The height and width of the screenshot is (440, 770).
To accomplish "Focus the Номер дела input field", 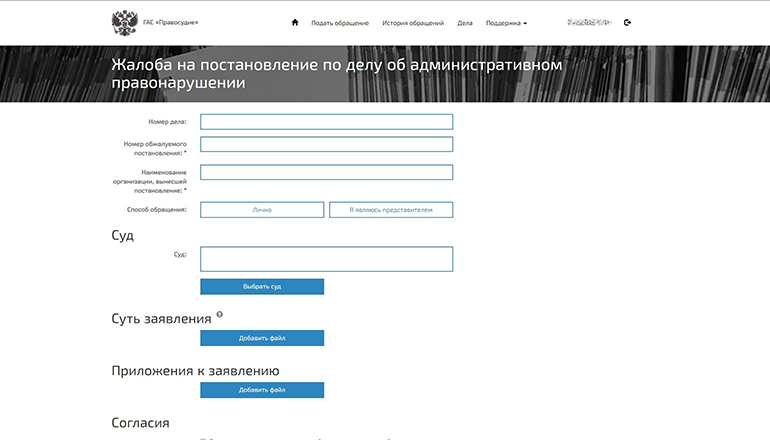I will pos(326,122).
